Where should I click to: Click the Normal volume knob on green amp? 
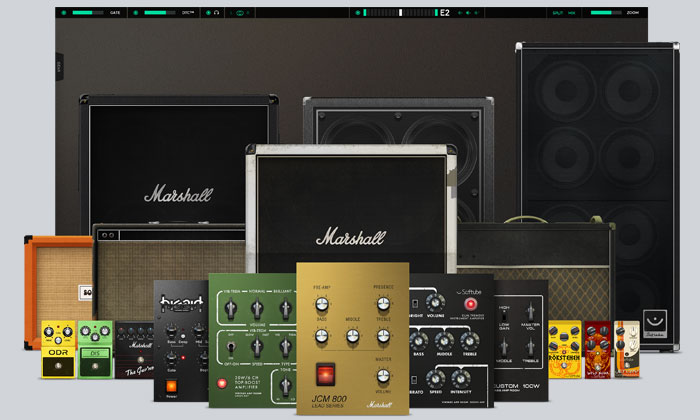pyautogui.click(x=257, y=308)
